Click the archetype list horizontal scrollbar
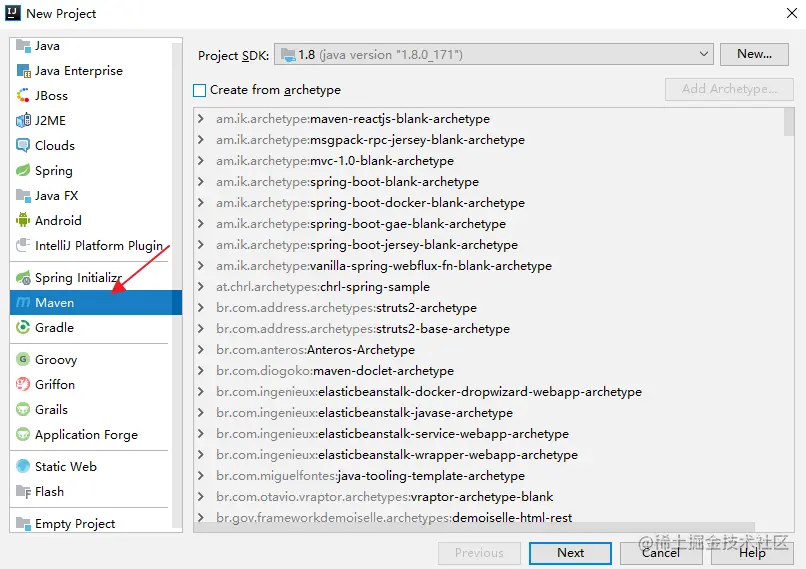 coord(474,527)
